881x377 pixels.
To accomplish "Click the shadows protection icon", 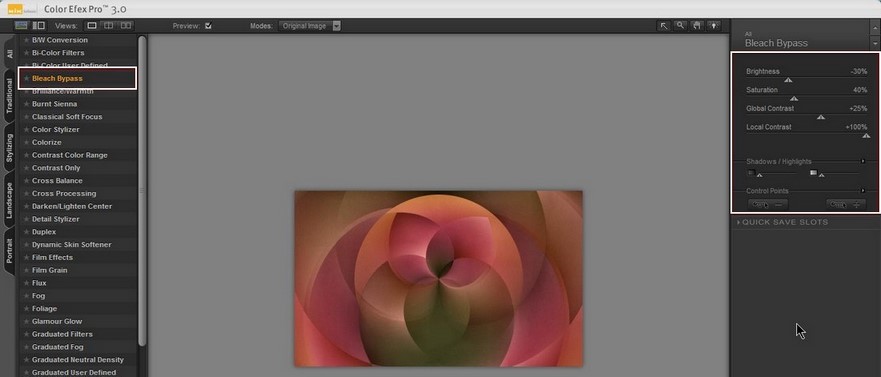I will 751,172.
